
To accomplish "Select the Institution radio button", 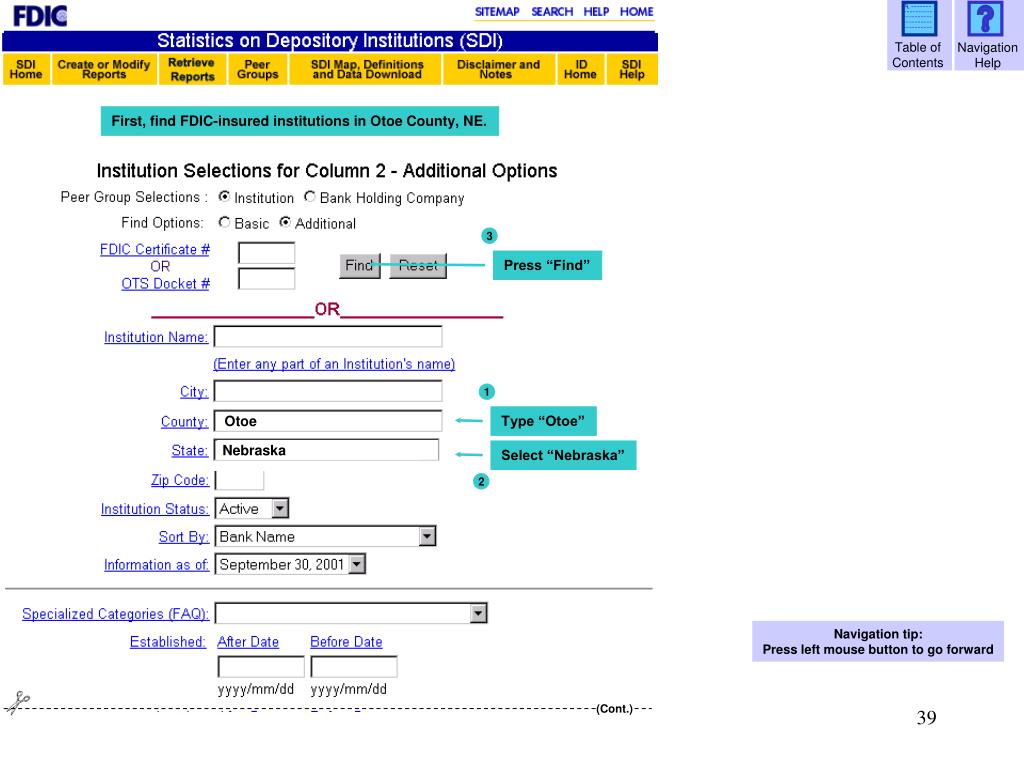I will [x=224, y=197].
